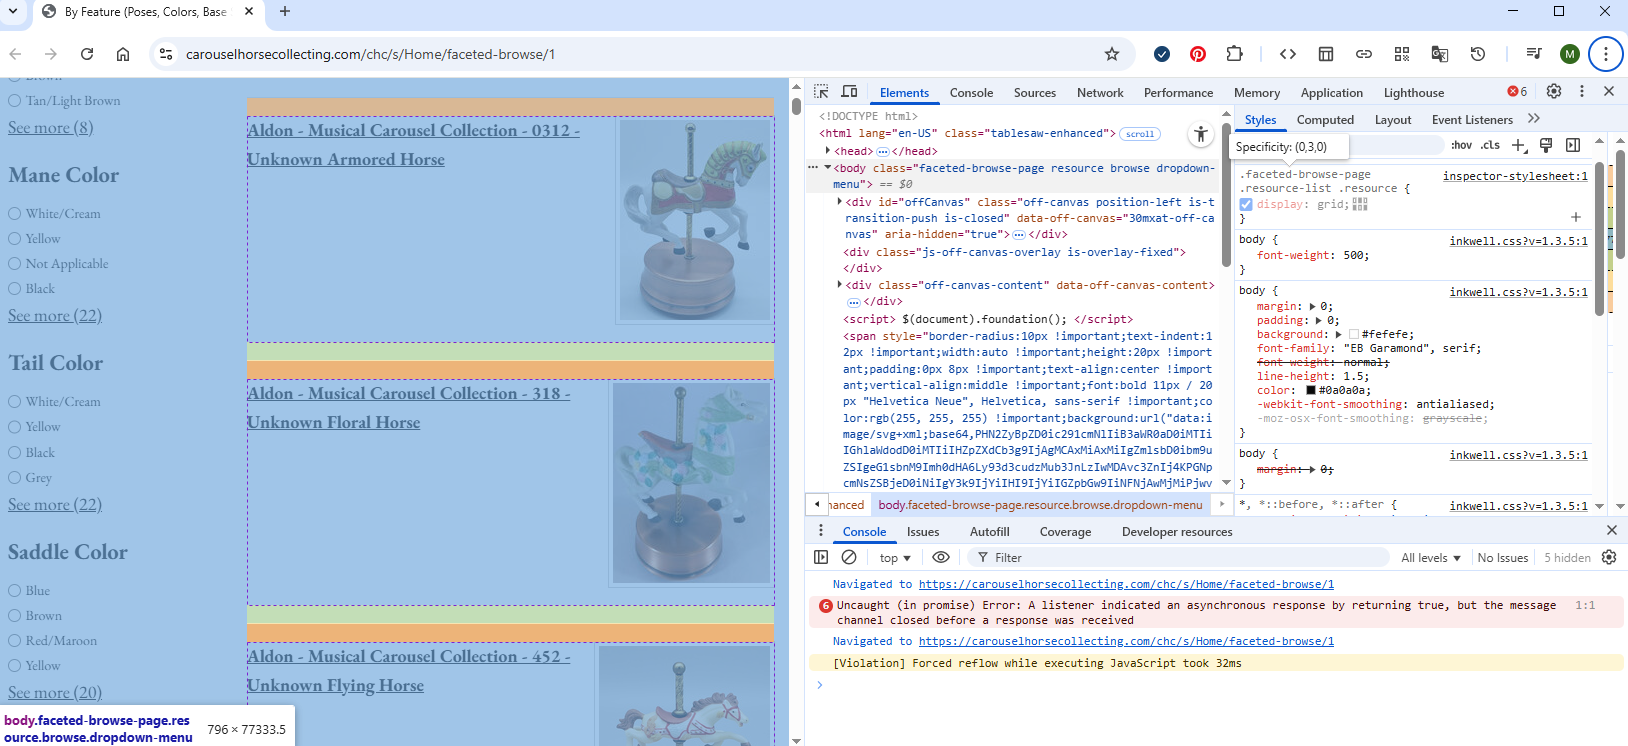Click the Armored Horse figurine thumbnail
The image size is (1628, 746).
[695, 220]
